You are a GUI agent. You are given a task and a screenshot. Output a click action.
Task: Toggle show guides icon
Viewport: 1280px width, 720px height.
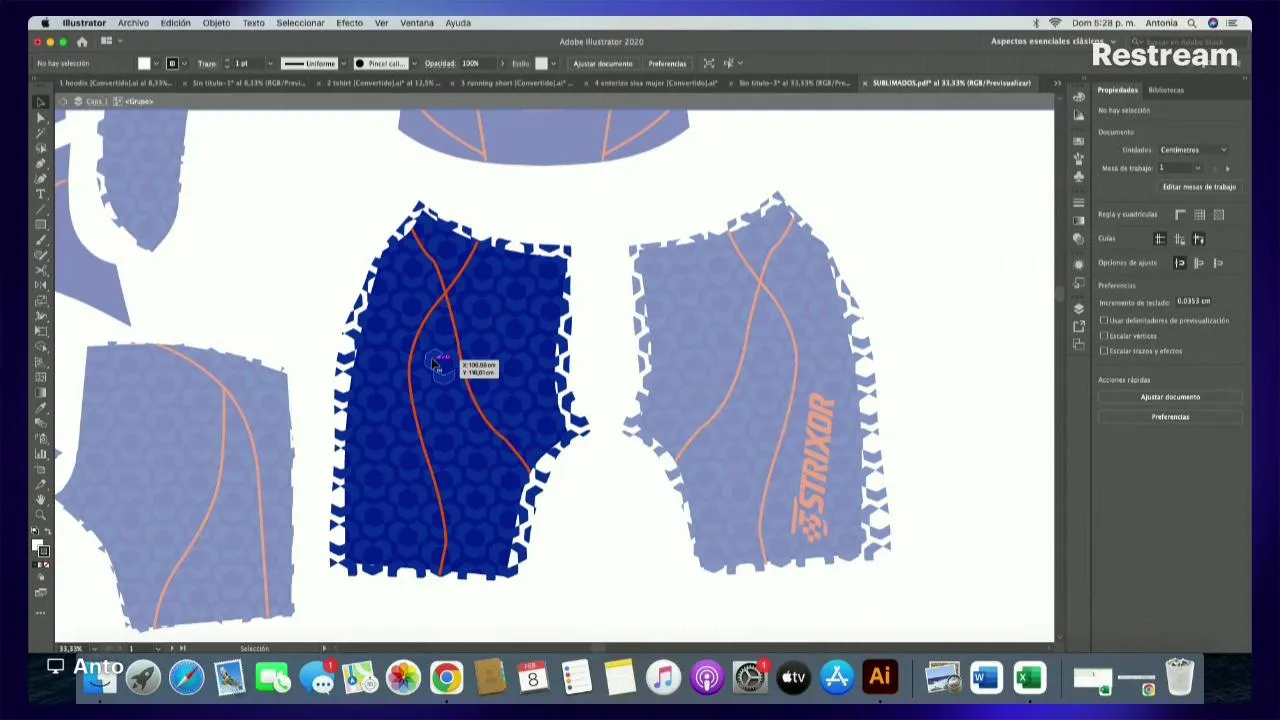click(x=1160, y=238)
